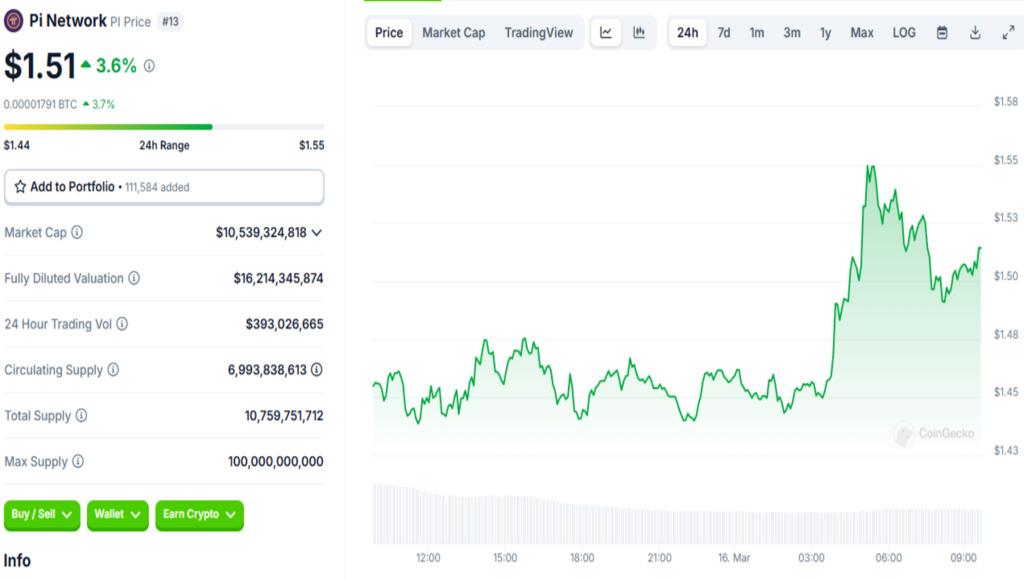Screen dimensions: 1024x579
Task: Click the star icon in Add to Portfolio
Action: point(20,187)
